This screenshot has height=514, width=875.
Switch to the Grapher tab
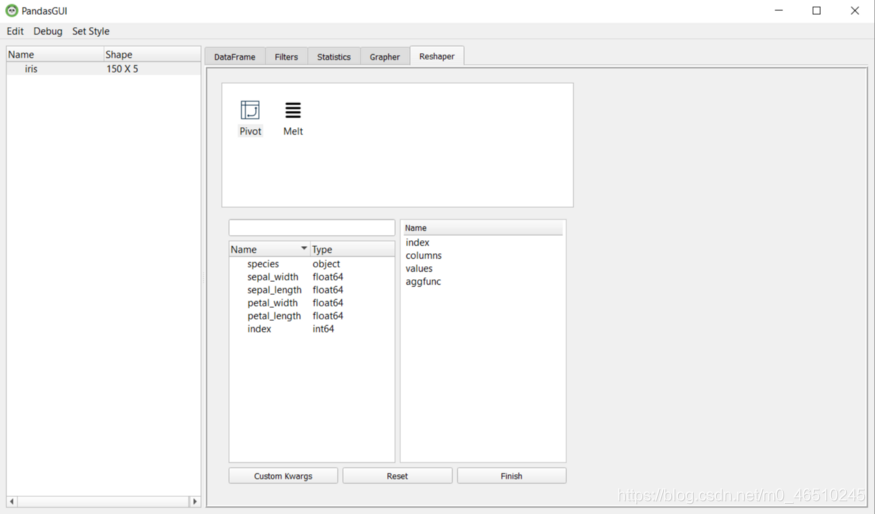click(x=384, y=57)
